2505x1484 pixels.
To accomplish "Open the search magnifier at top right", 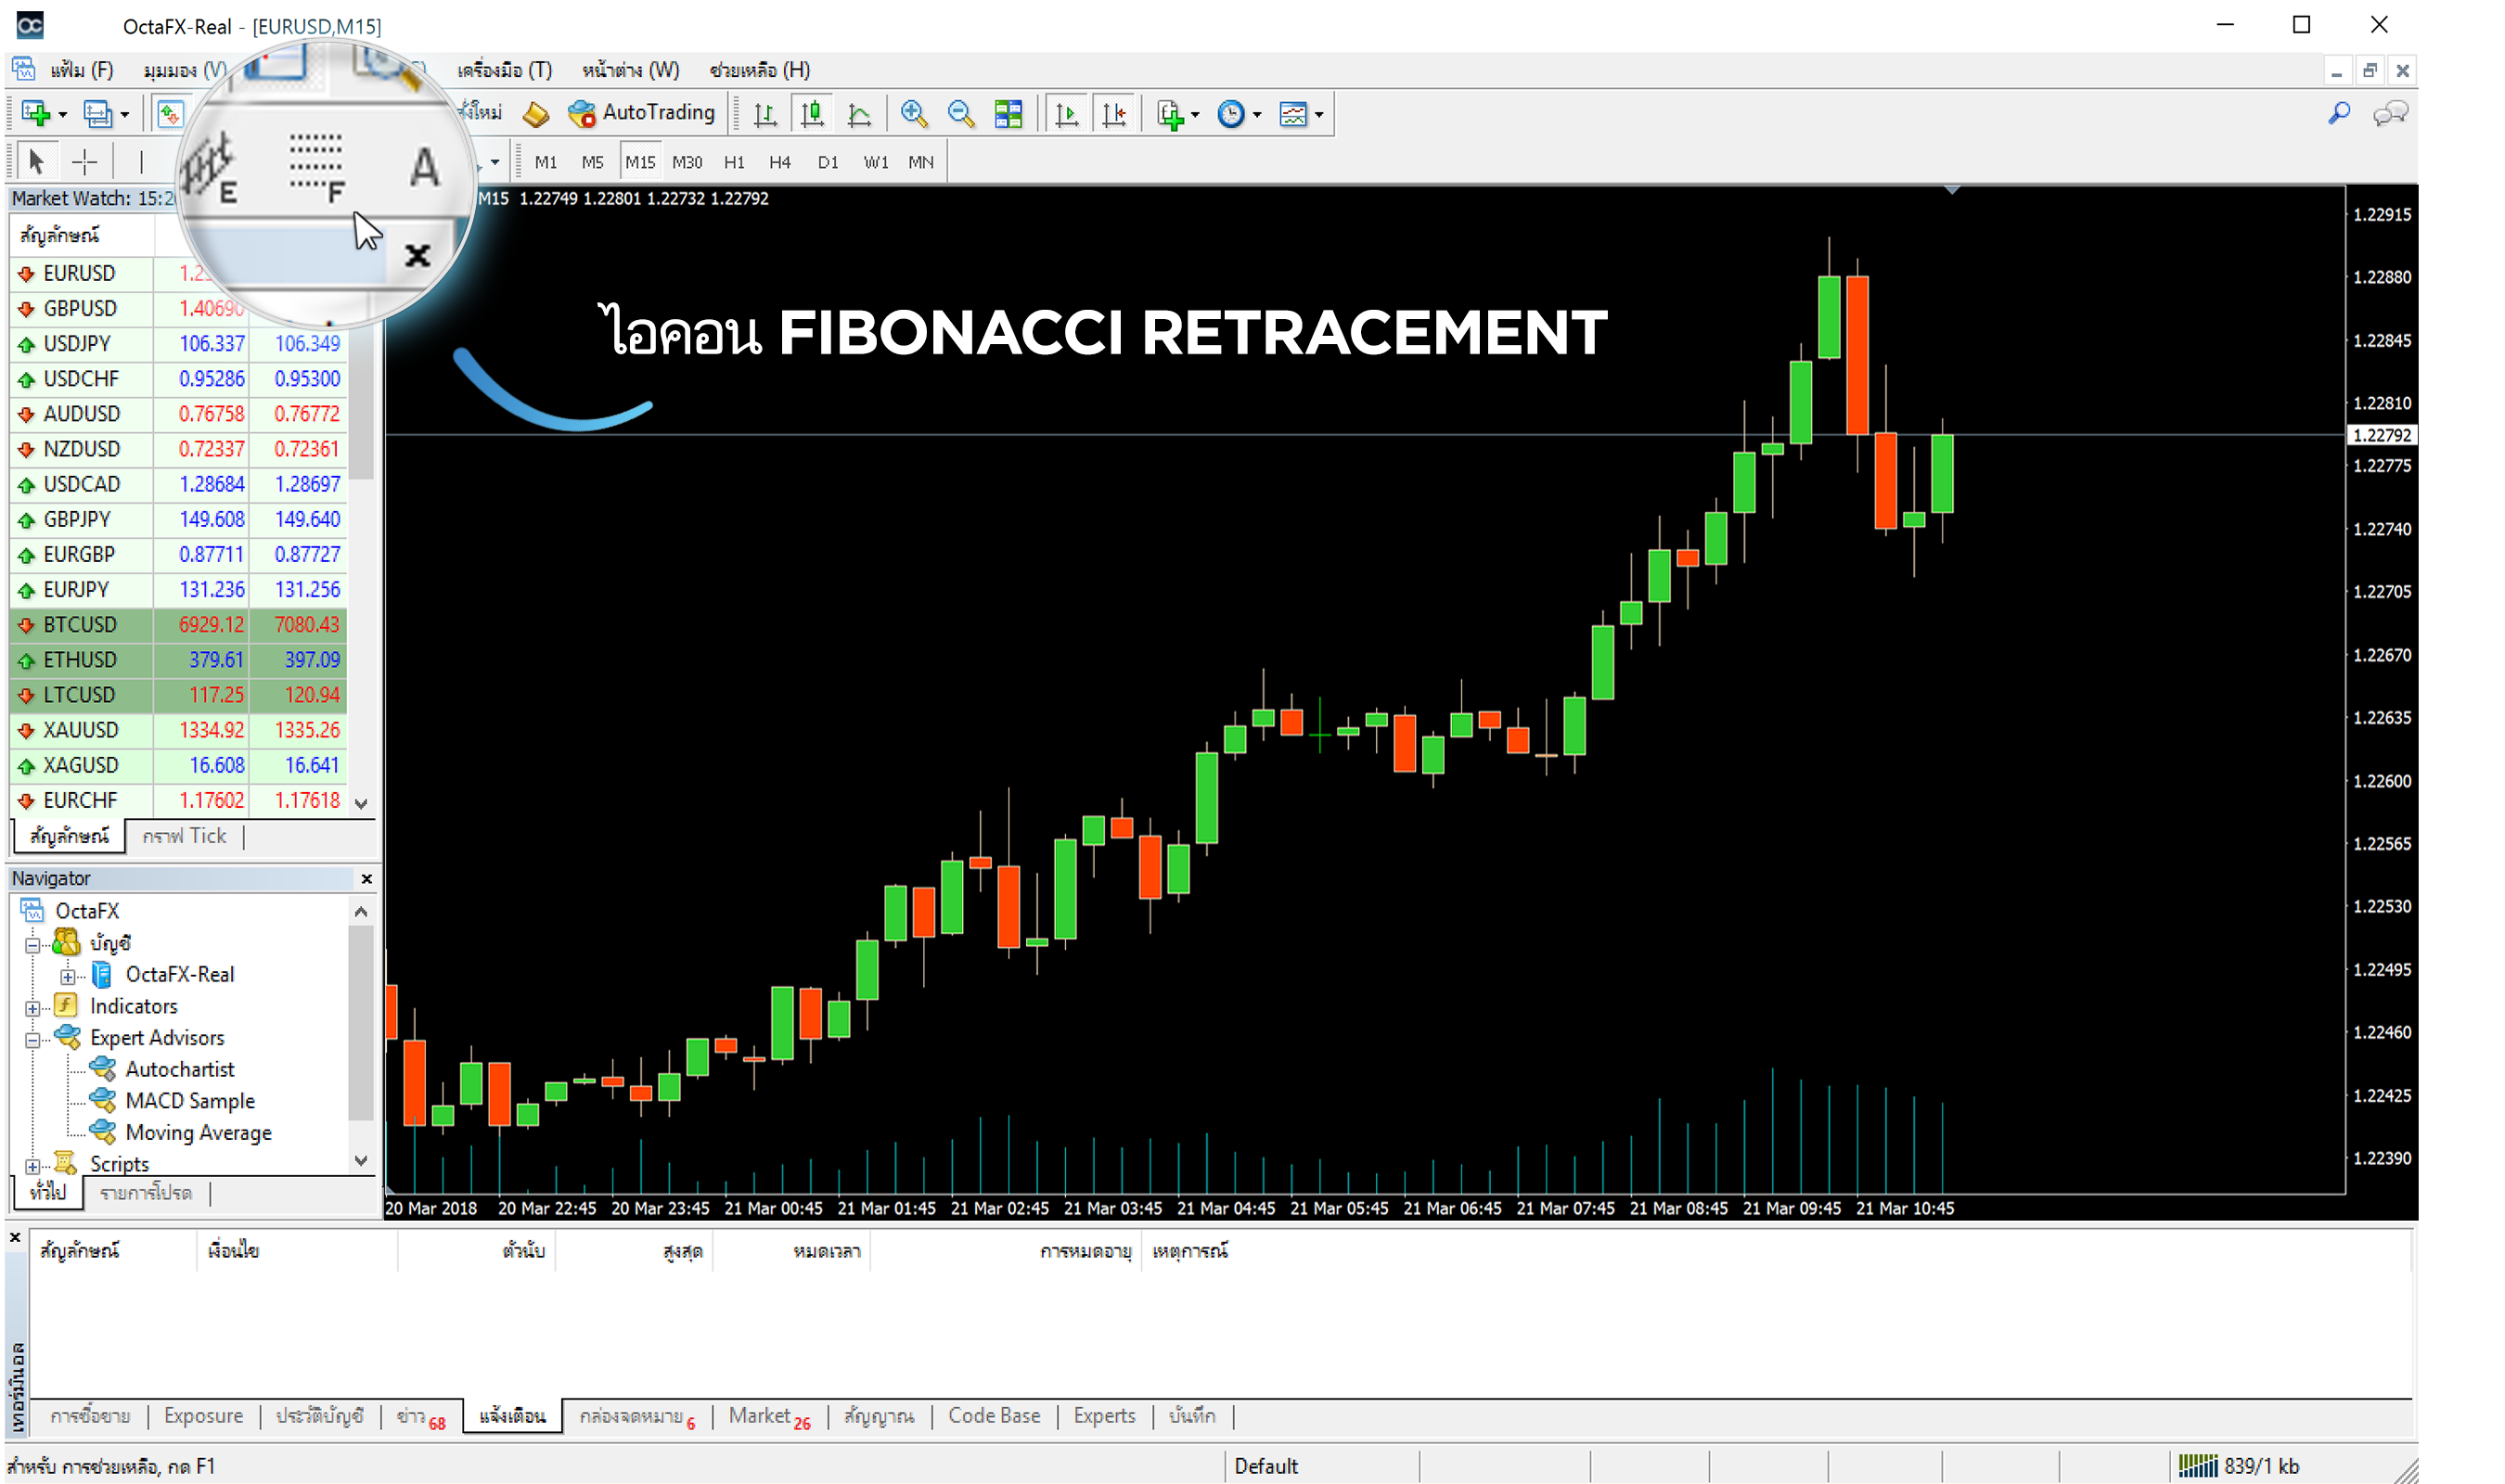I will [2339, 114].
